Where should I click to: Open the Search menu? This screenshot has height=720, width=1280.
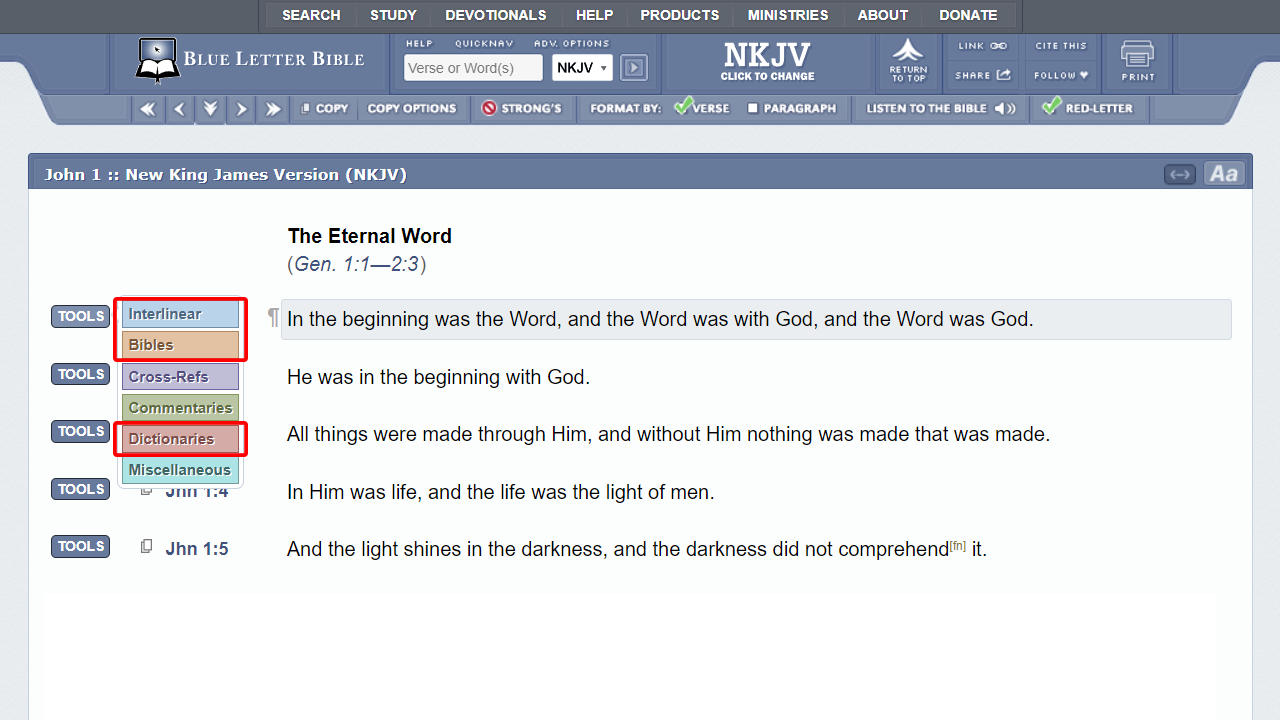[x=311, y=15]
